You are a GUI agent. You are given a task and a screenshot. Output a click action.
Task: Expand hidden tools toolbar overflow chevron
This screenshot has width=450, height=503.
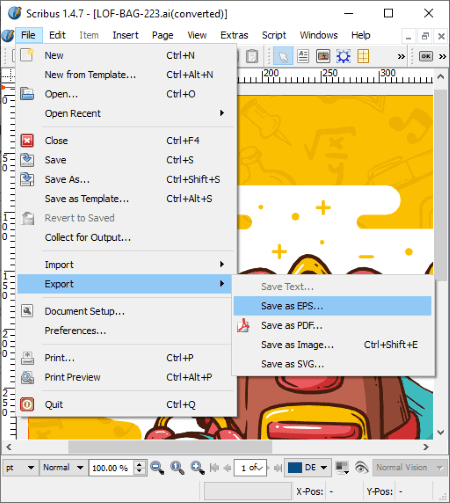click(x=401, y=56)
